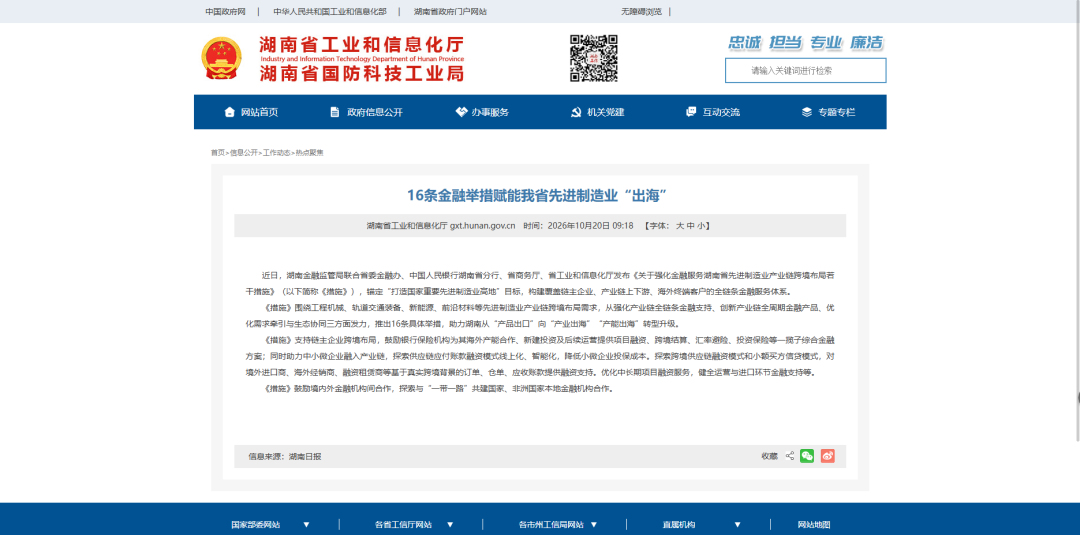The width and height of the screenshot is (1080, 535).
Task: Share article via green WeChat icon
Action: click(x=807, y=456)
